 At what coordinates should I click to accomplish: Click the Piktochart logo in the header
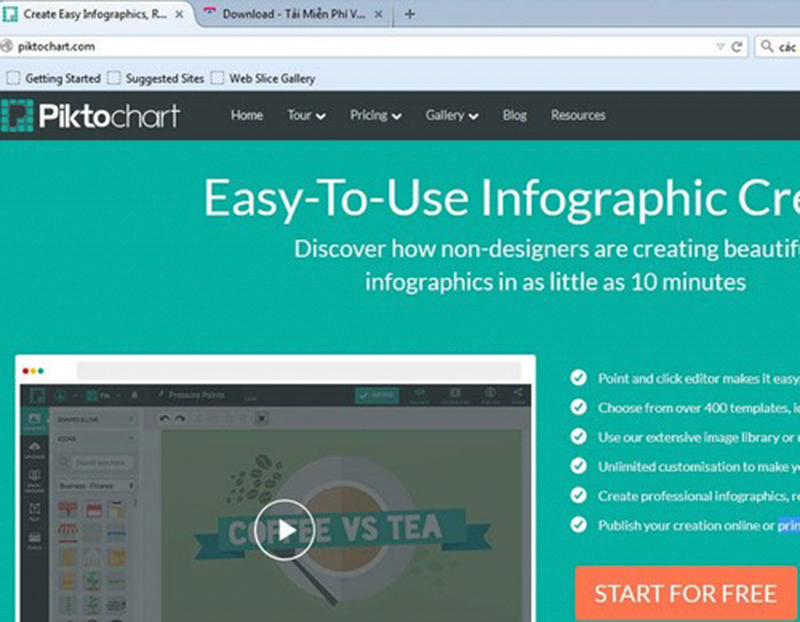[90, 115]
